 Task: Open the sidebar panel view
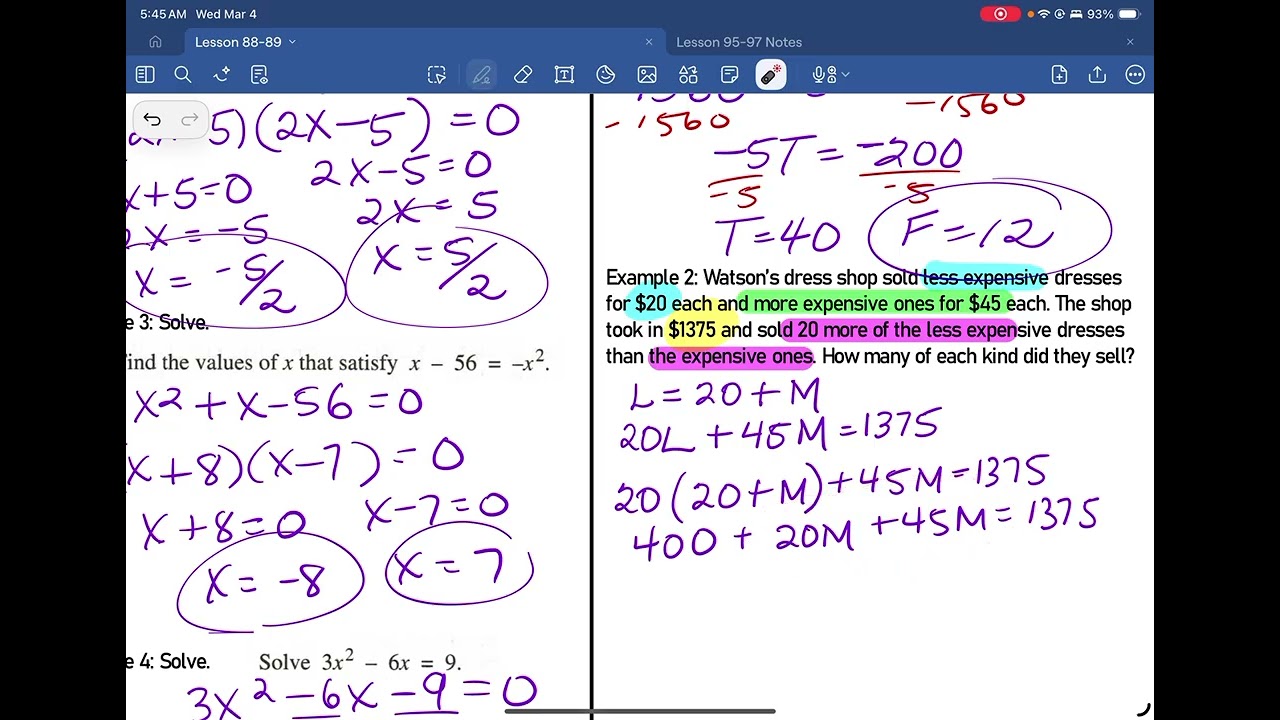tap(145, 75)
